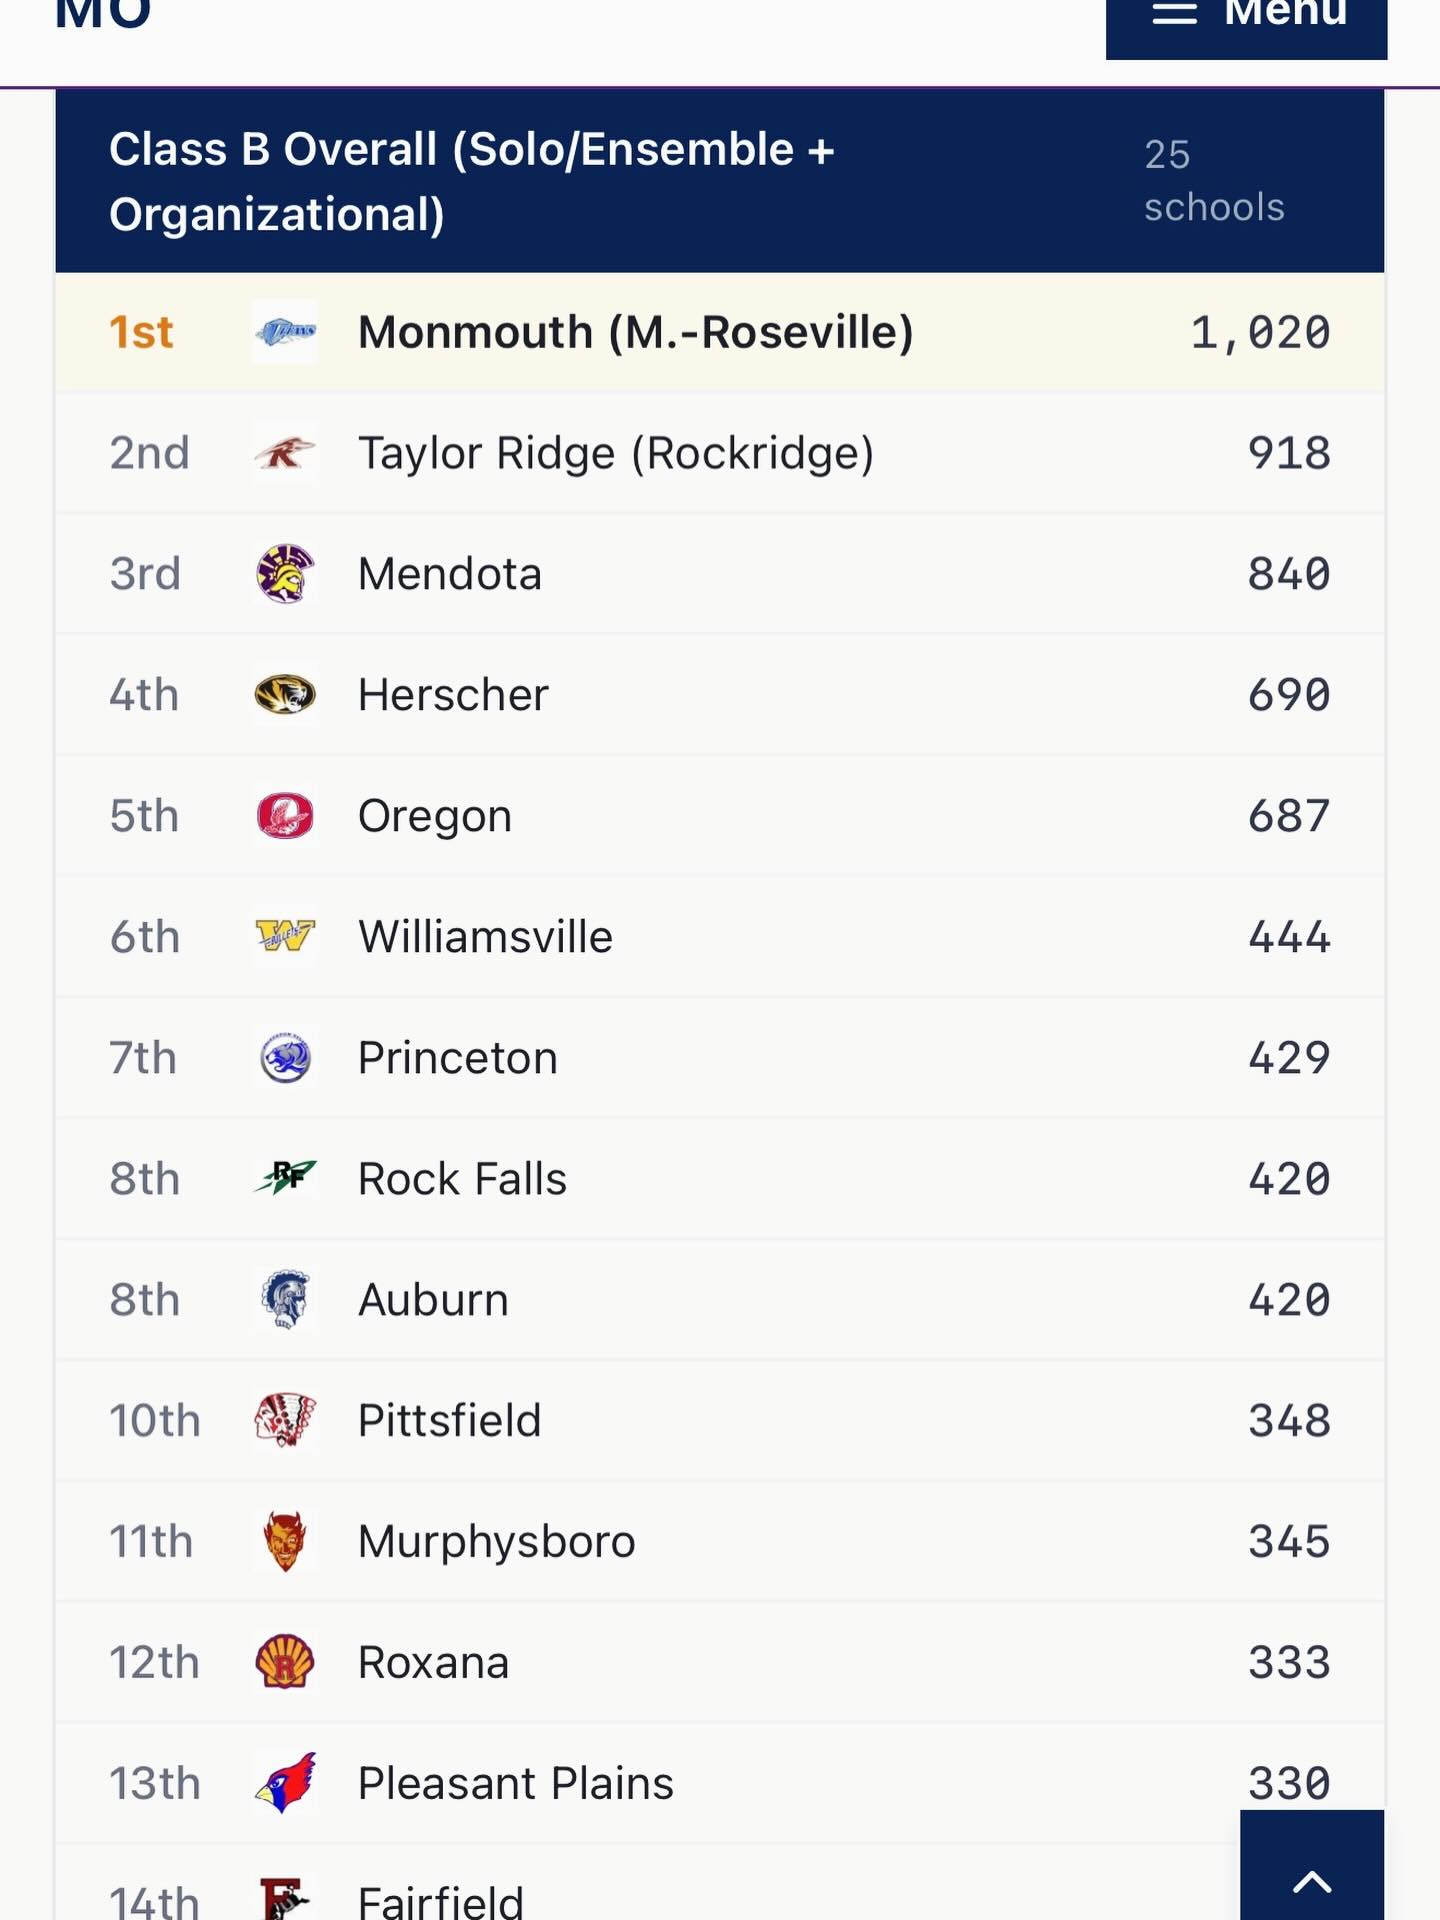
Task: Click the Mendota Trojans logo
Action: [x=284, y=573]
